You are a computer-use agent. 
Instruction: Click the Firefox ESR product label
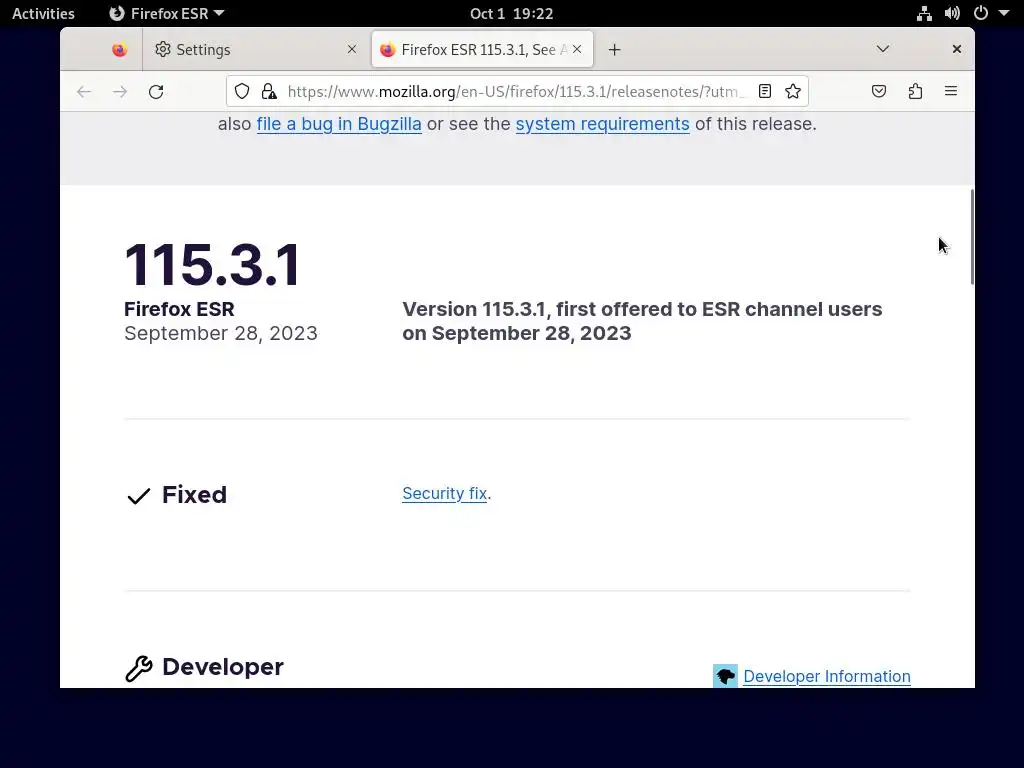(179, 309)
